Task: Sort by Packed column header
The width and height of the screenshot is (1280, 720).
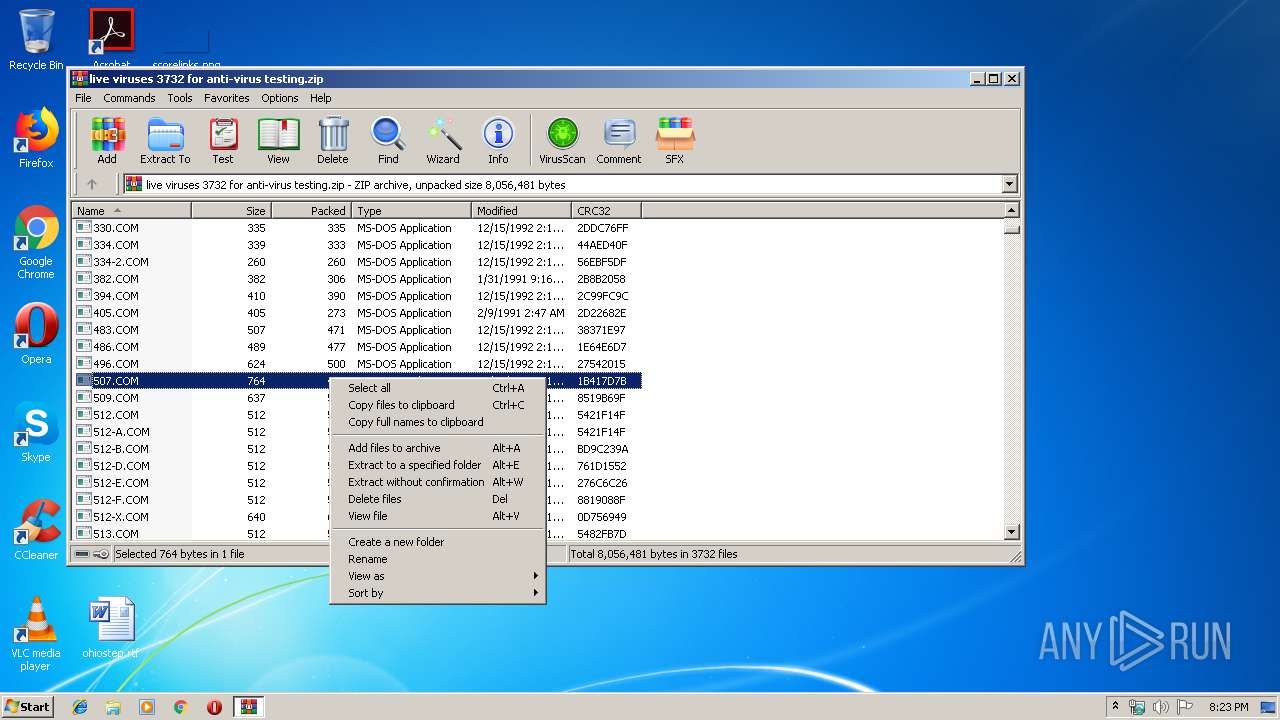Action: 311,211
